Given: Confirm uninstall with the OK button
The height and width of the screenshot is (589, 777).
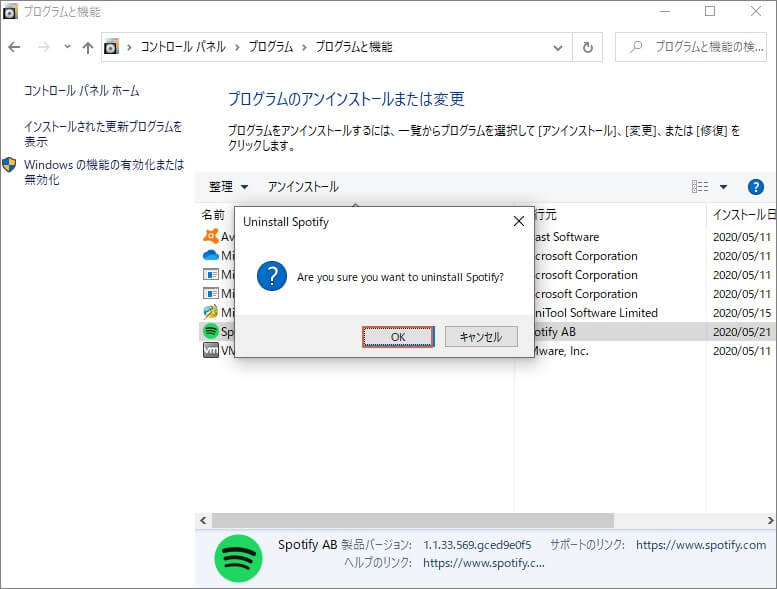Looking at the screenshot, I should click(398, 337).
